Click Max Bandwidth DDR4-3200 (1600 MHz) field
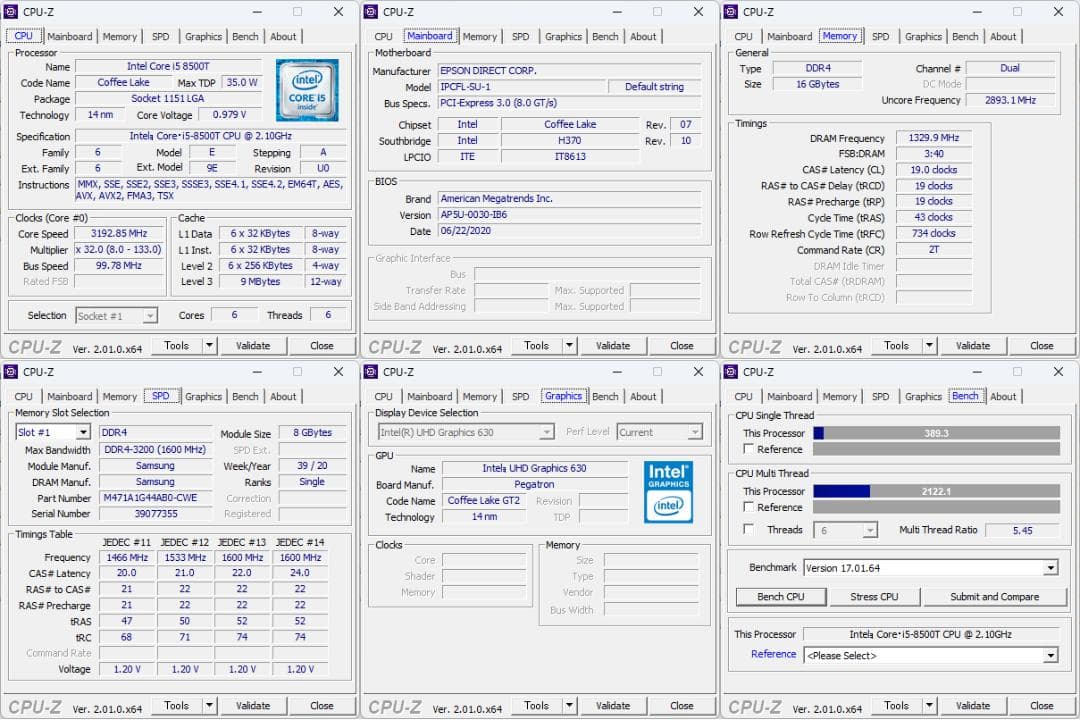Viewport: 1080px width, 720px height. 156,449
